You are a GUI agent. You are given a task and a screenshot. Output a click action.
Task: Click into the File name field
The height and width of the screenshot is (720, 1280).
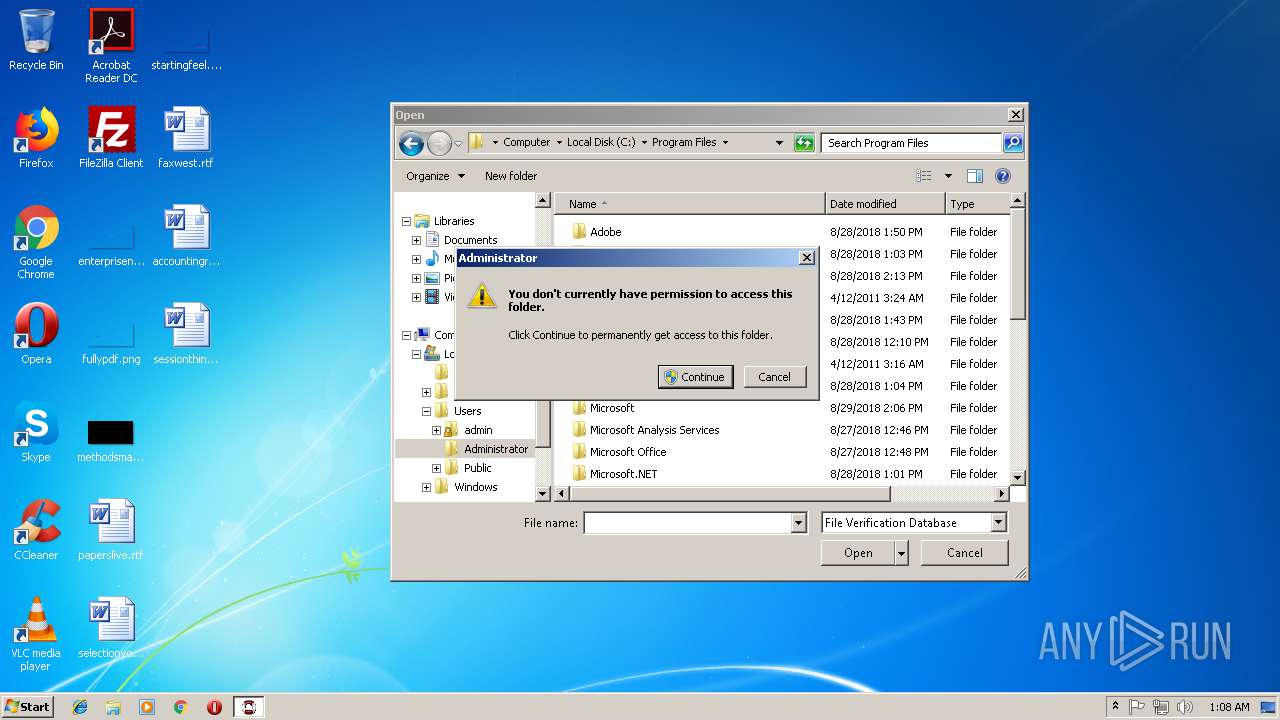687,522
